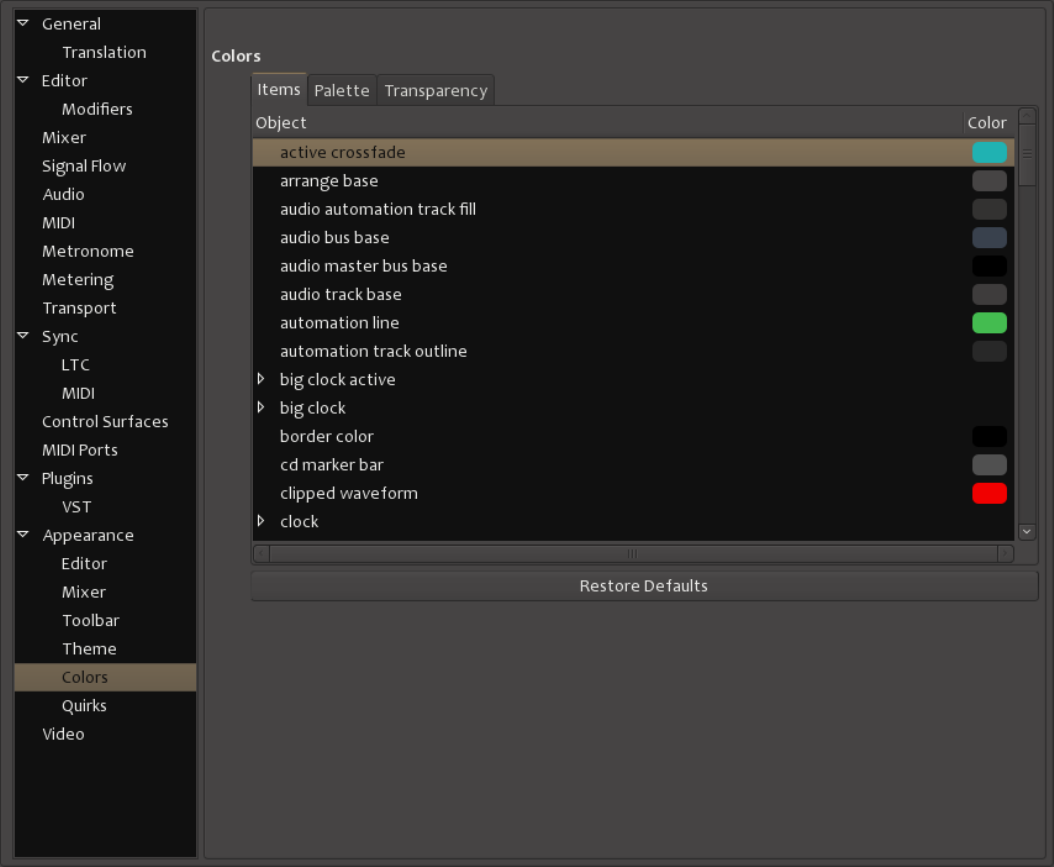Select 'clipped waveform' row text

349,493
